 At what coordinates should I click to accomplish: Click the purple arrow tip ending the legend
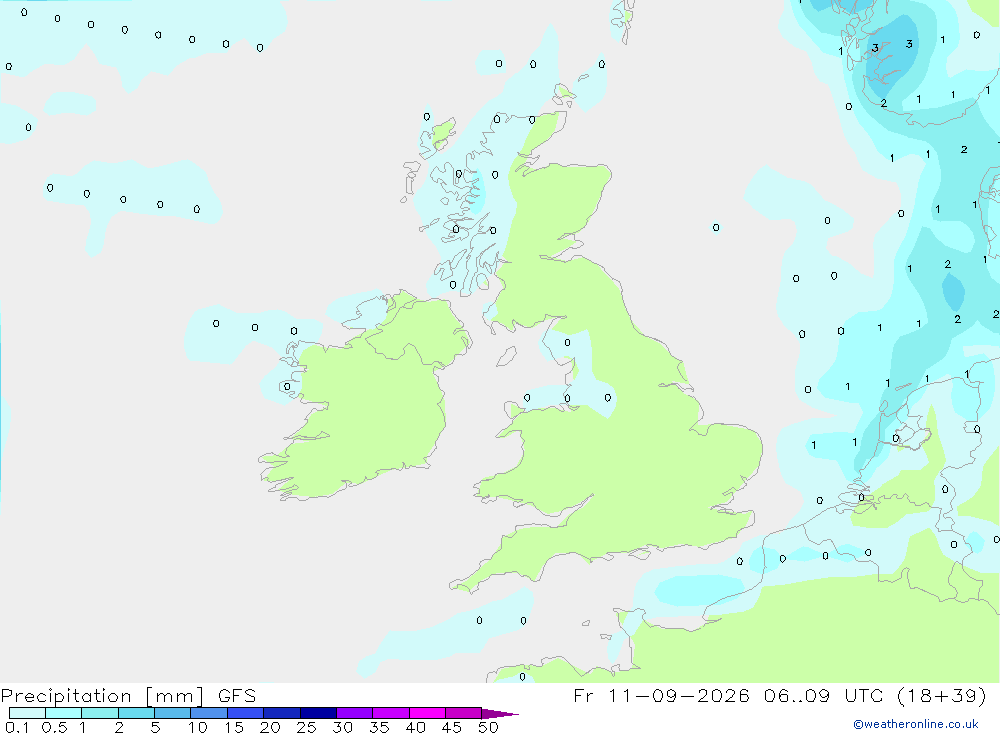[x=500, y=713]
